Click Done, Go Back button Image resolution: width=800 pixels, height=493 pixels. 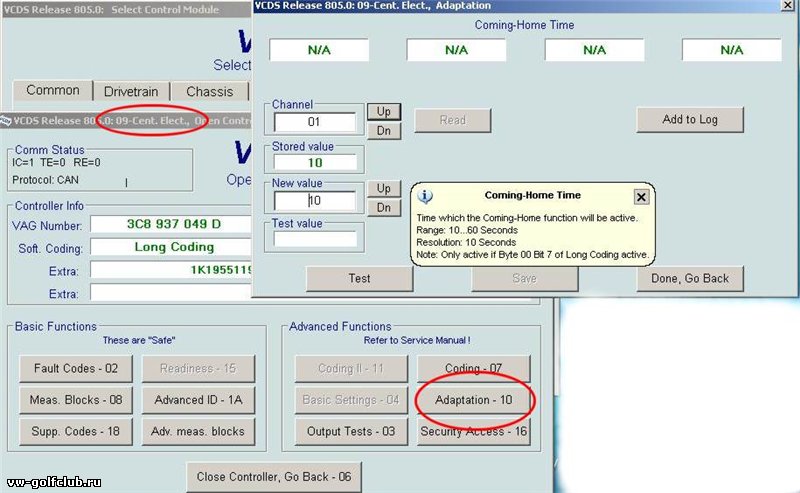[x=690, y=279]
